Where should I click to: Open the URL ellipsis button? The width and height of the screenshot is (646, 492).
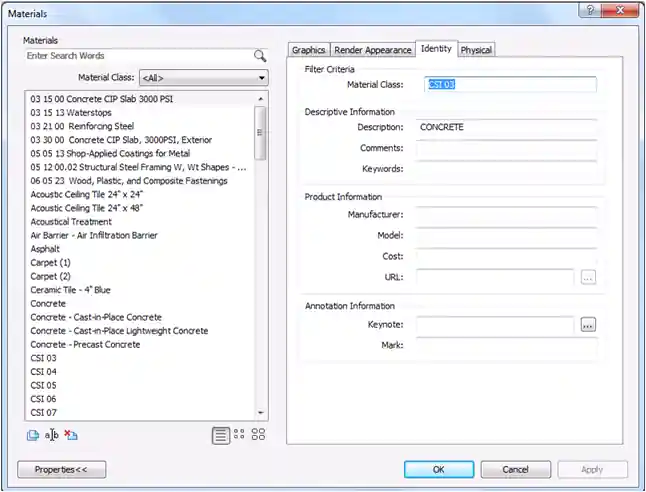click(x=588, y=277)
